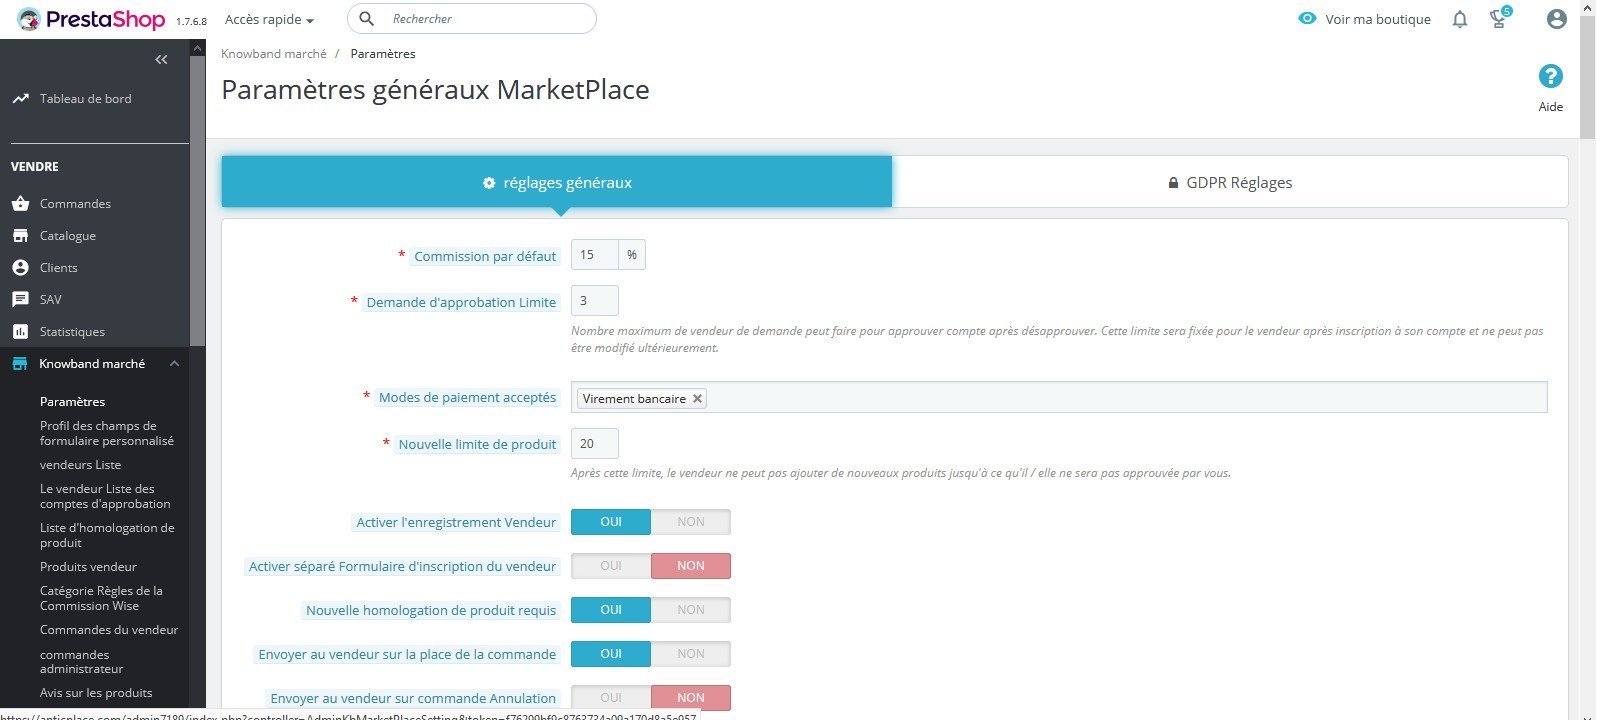Viewport: 1600px width, 720px height.
Task: Switch to GDPR Réglages tab
Action: (1230, 181)
